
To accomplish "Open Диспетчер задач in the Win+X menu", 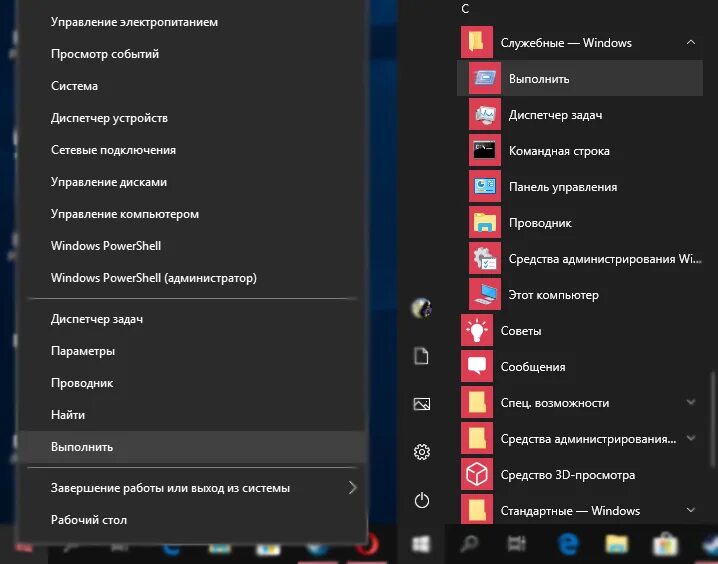I will [97, 319].
